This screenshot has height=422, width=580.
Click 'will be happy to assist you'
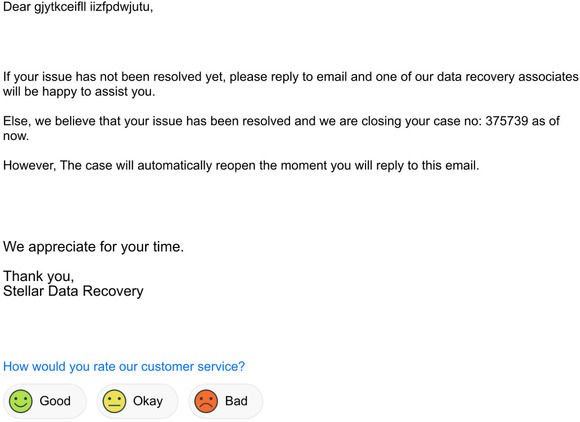point(79,91)
